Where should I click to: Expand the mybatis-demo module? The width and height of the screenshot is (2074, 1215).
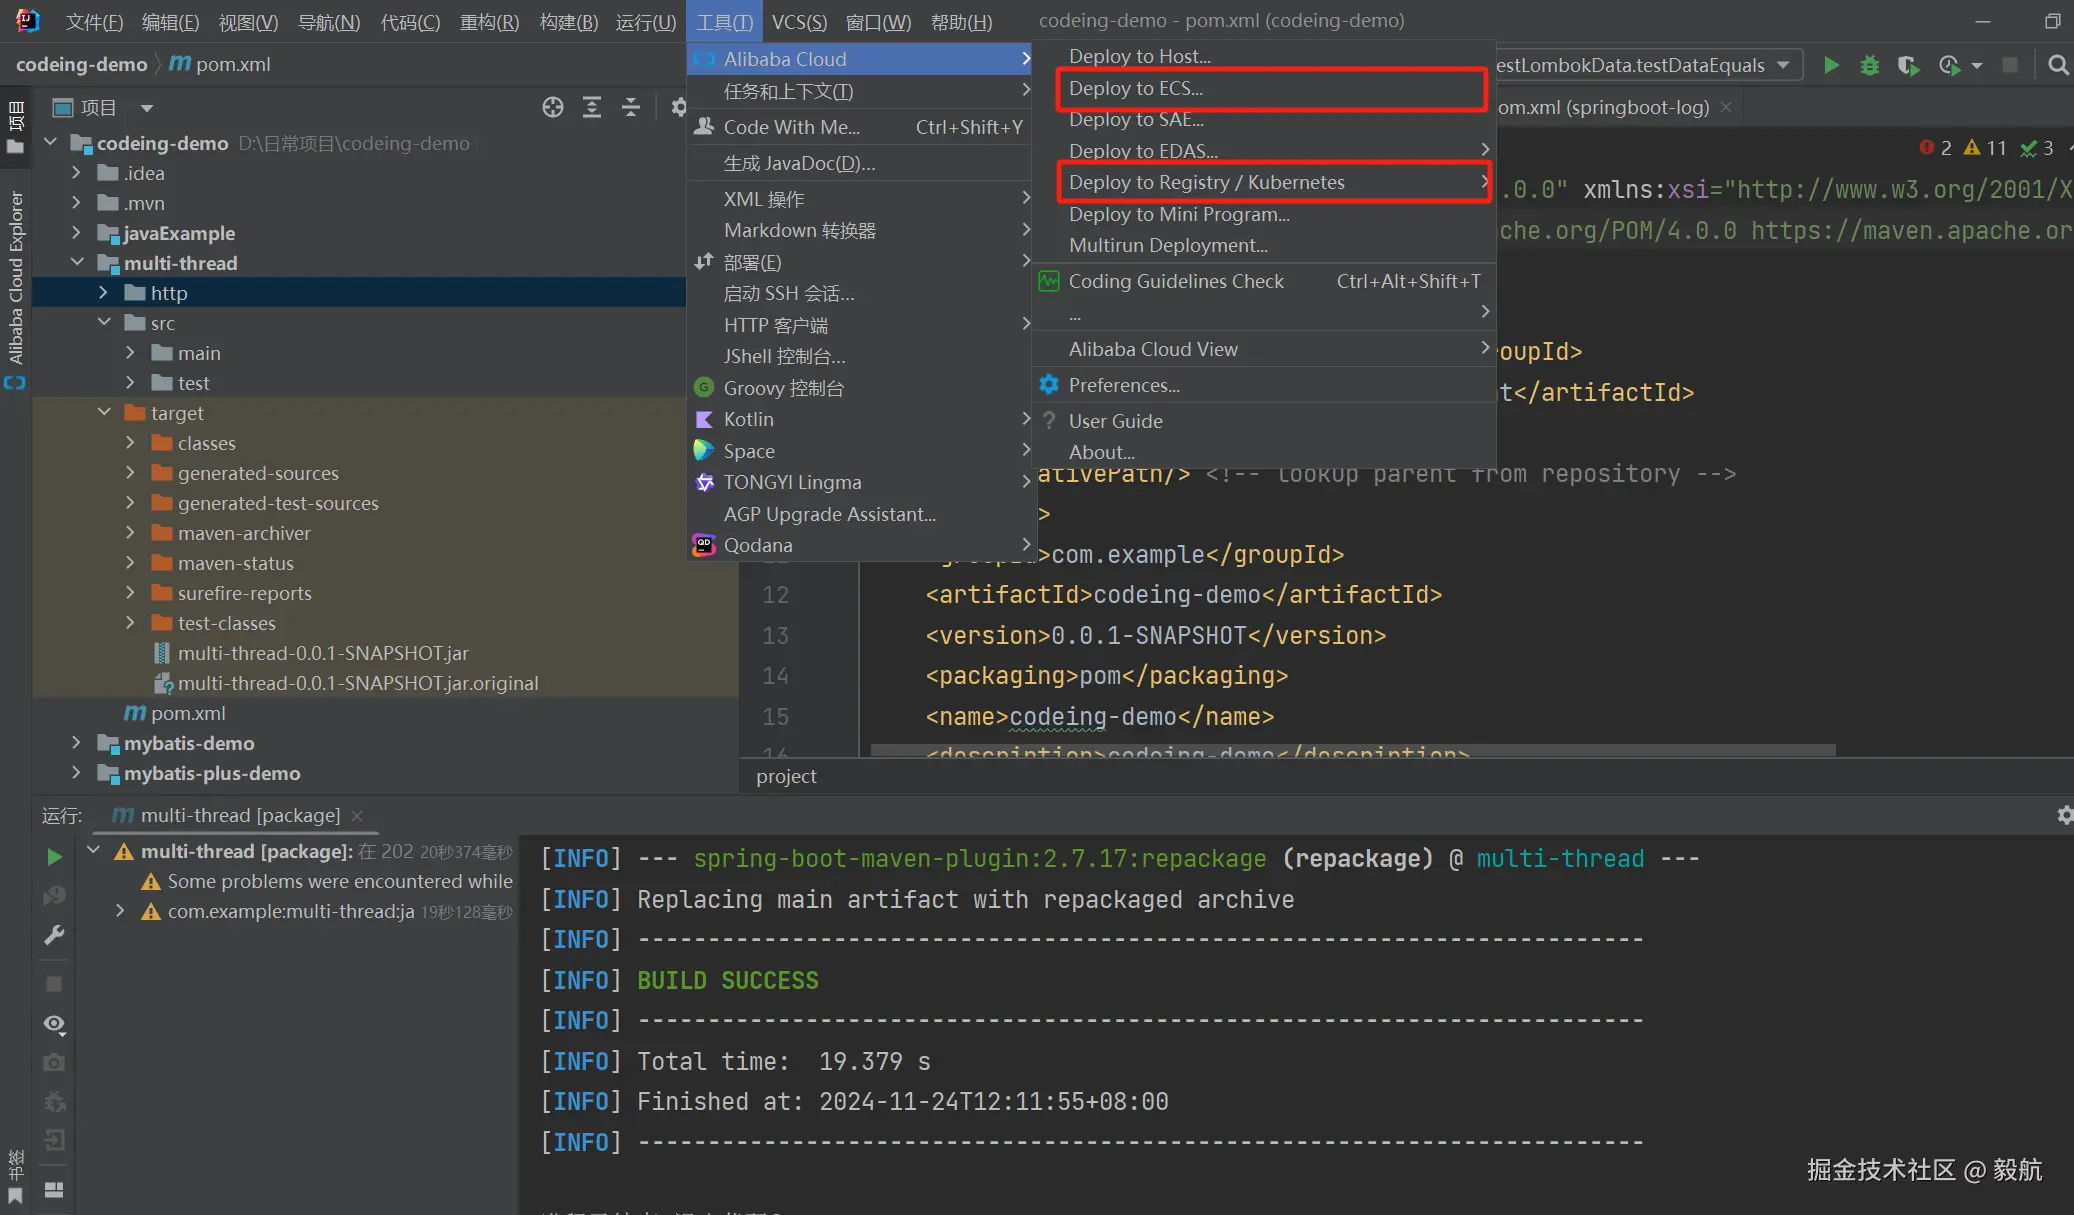[x=76, y=743]
